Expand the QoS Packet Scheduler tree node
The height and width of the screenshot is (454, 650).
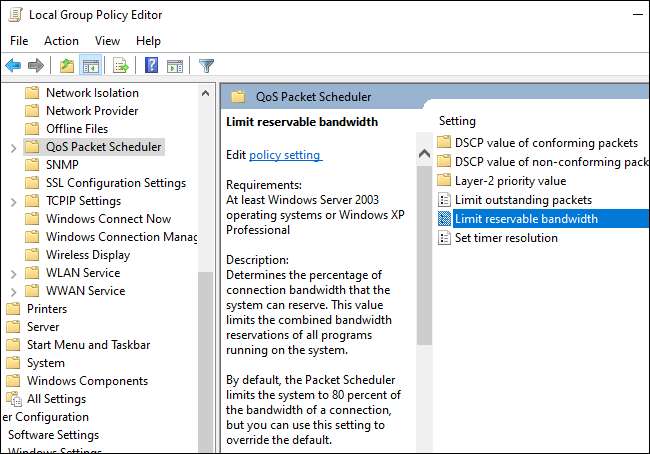point(12,147)
